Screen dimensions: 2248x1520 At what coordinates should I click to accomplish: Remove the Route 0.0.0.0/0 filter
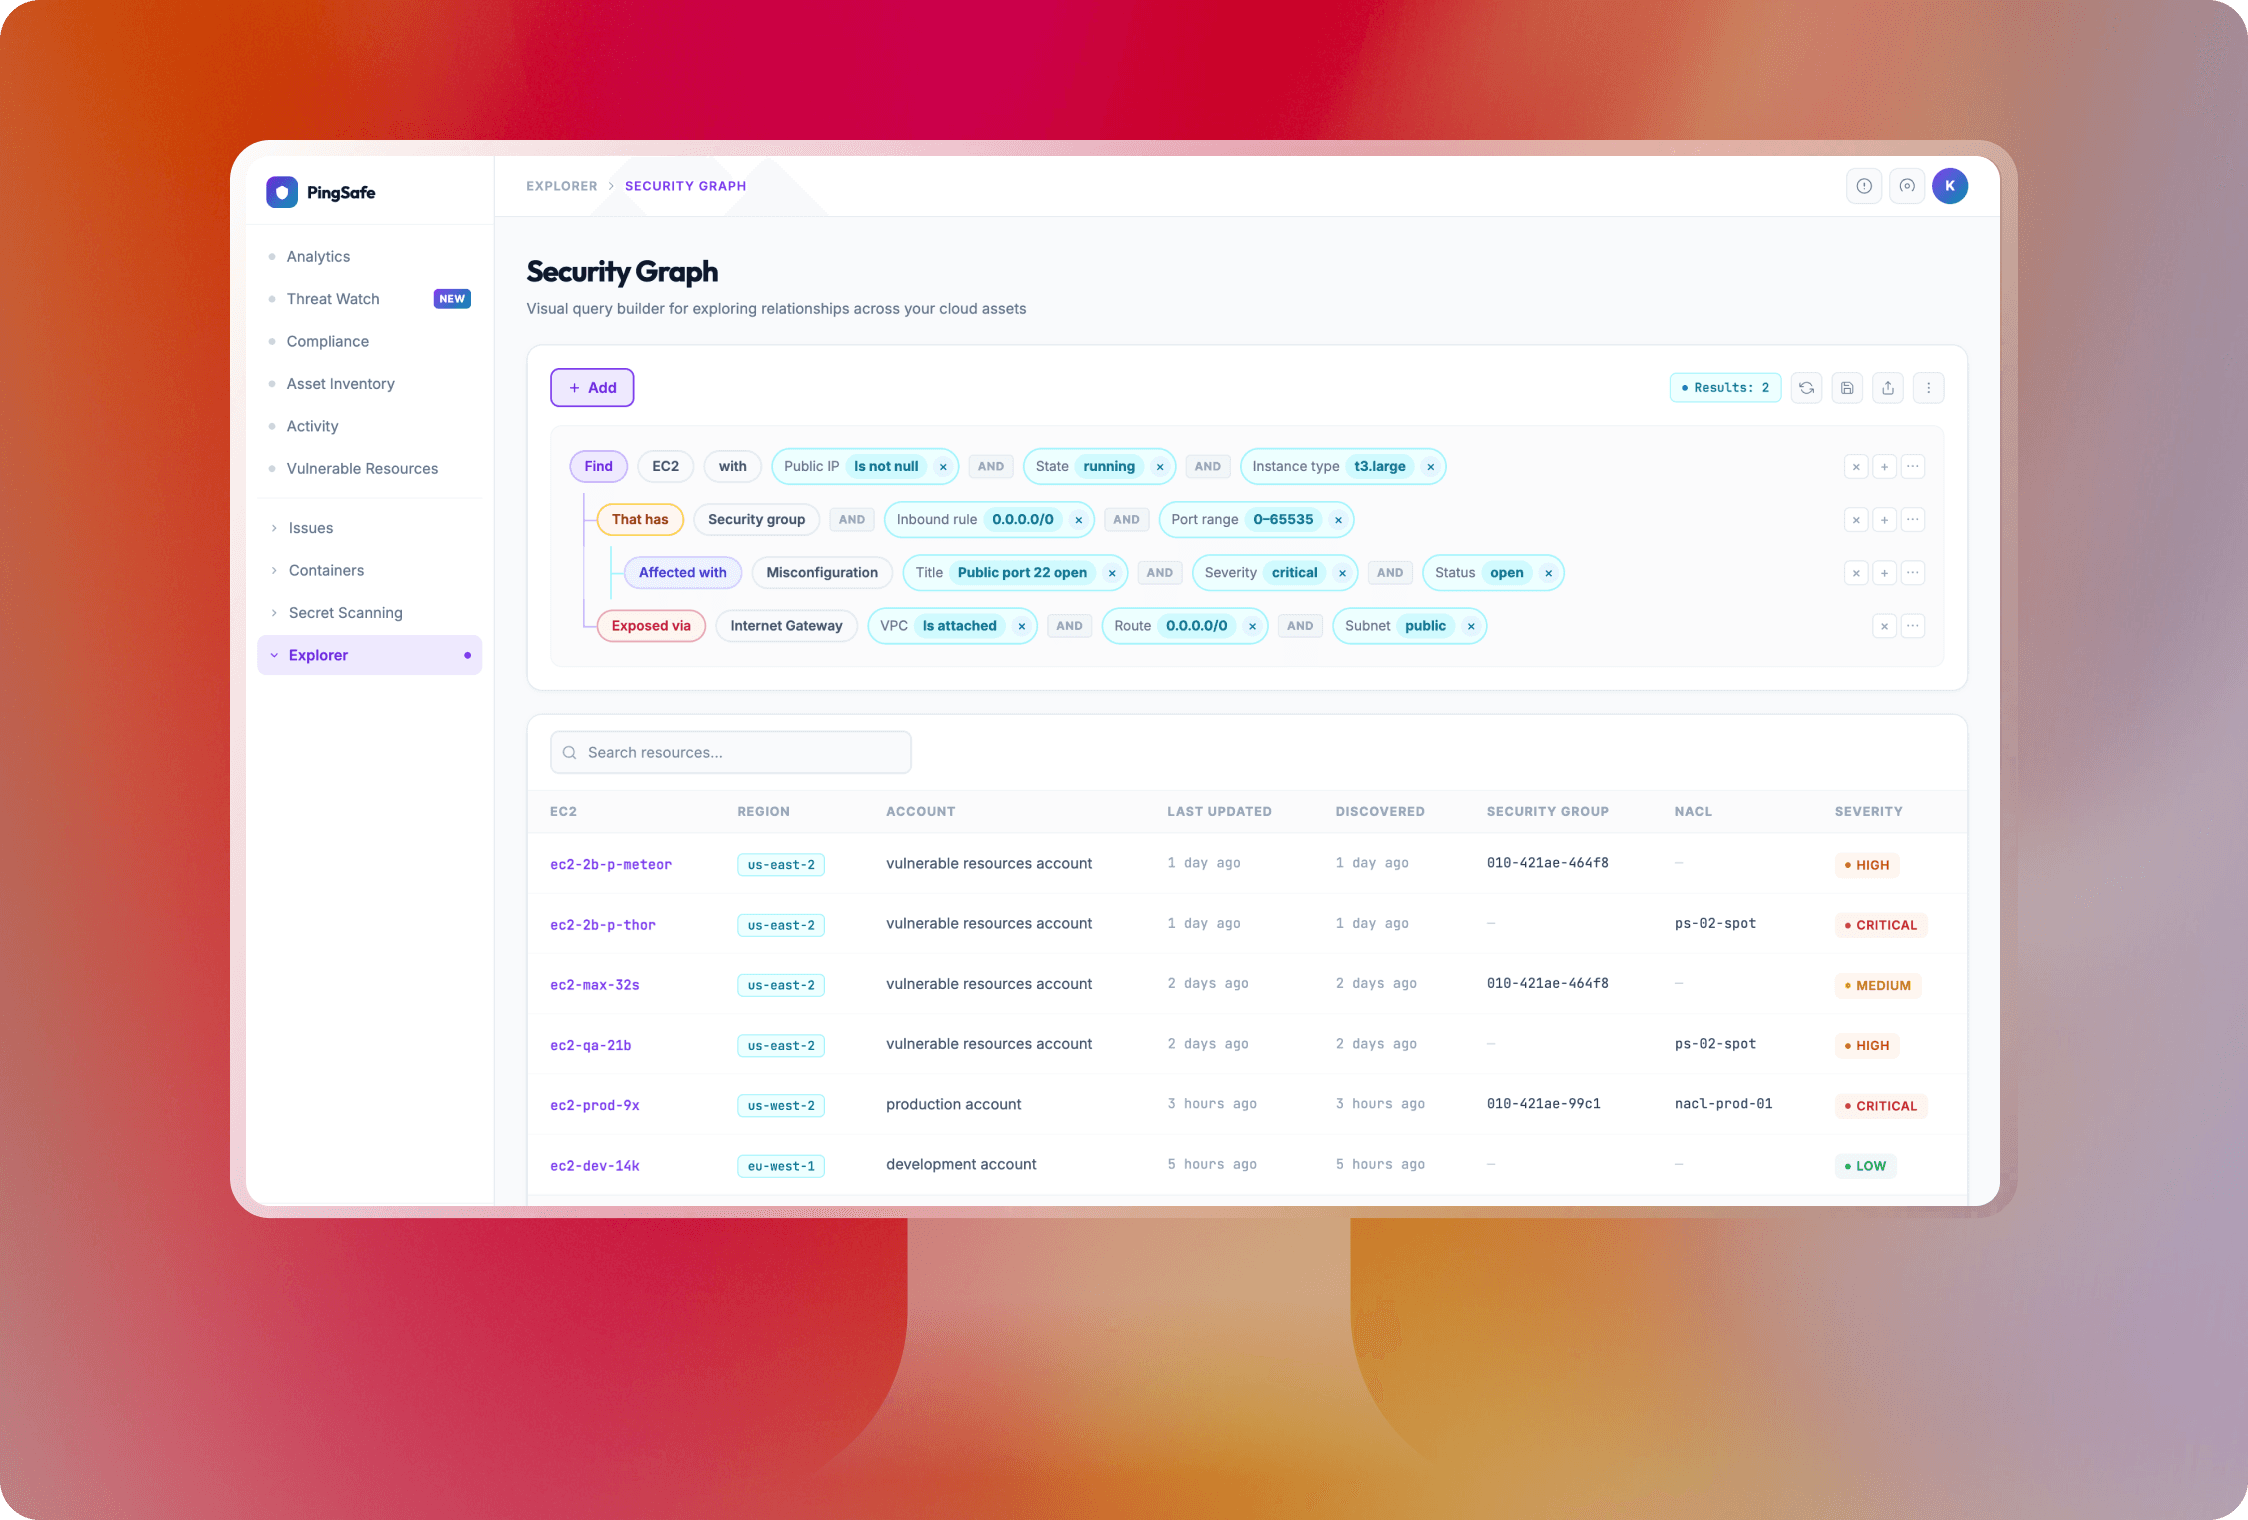1252,626
